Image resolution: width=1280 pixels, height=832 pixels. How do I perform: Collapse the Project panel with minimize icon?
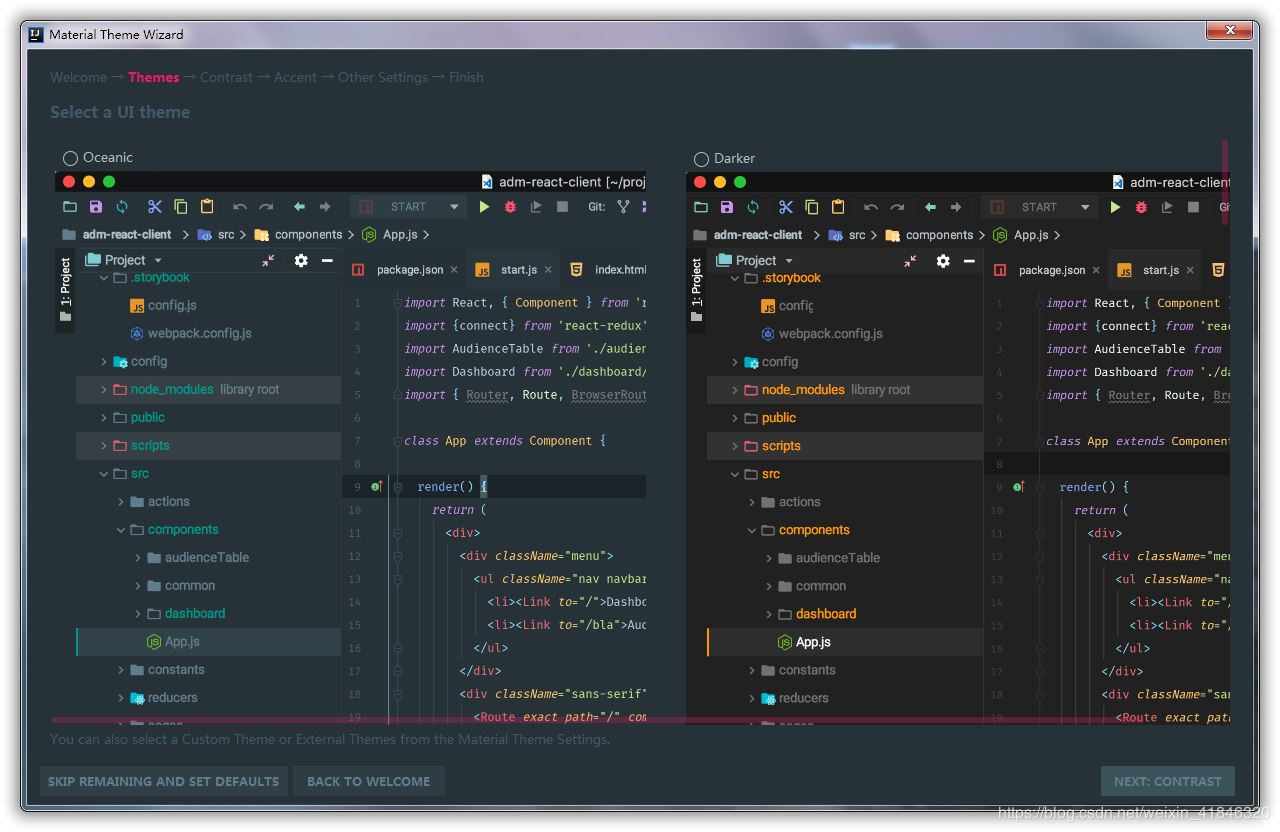coord(329,260)
